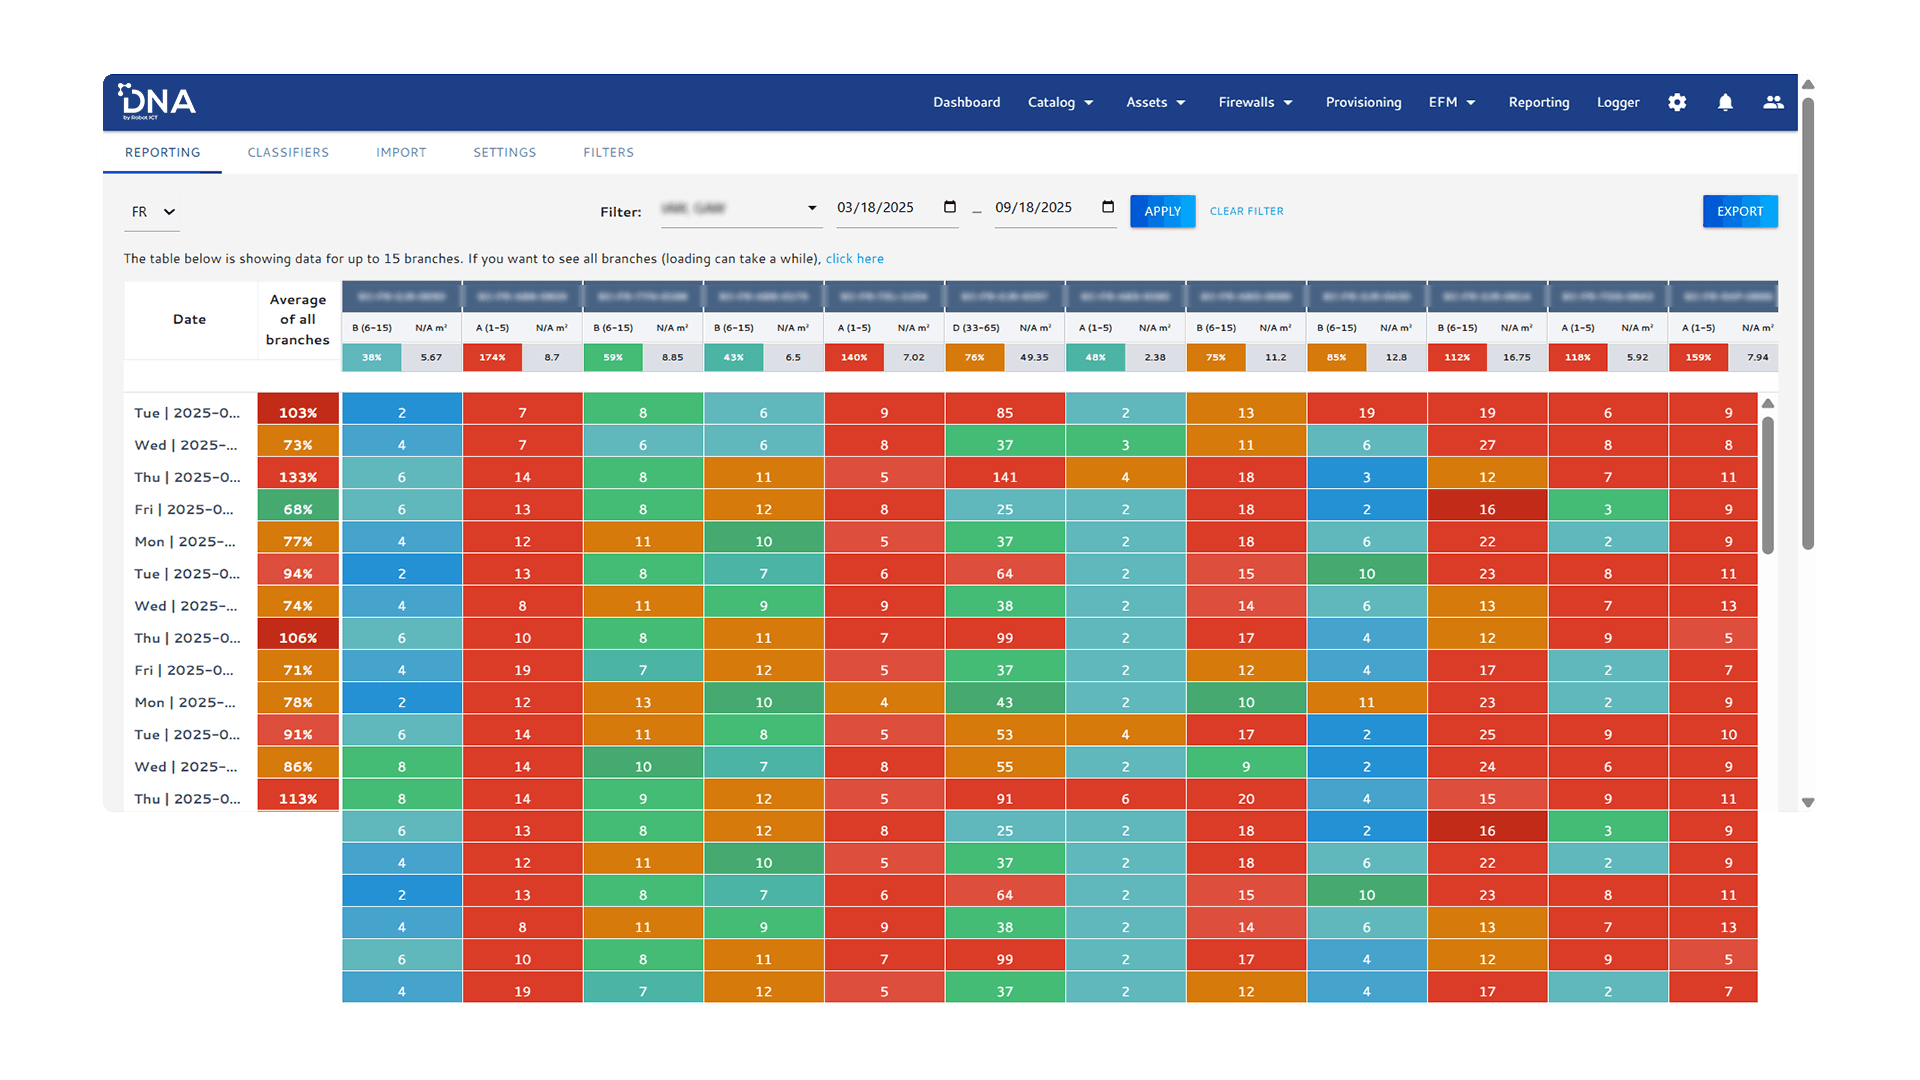Click the page vertical scrollbar thumb
The height and width of the screenshot is (1080, 1920).
point(1808,322)
